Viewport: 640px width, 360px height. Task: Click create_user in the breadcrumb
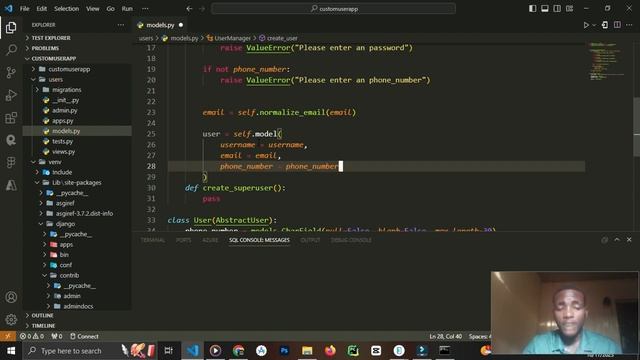pos(282,38)
